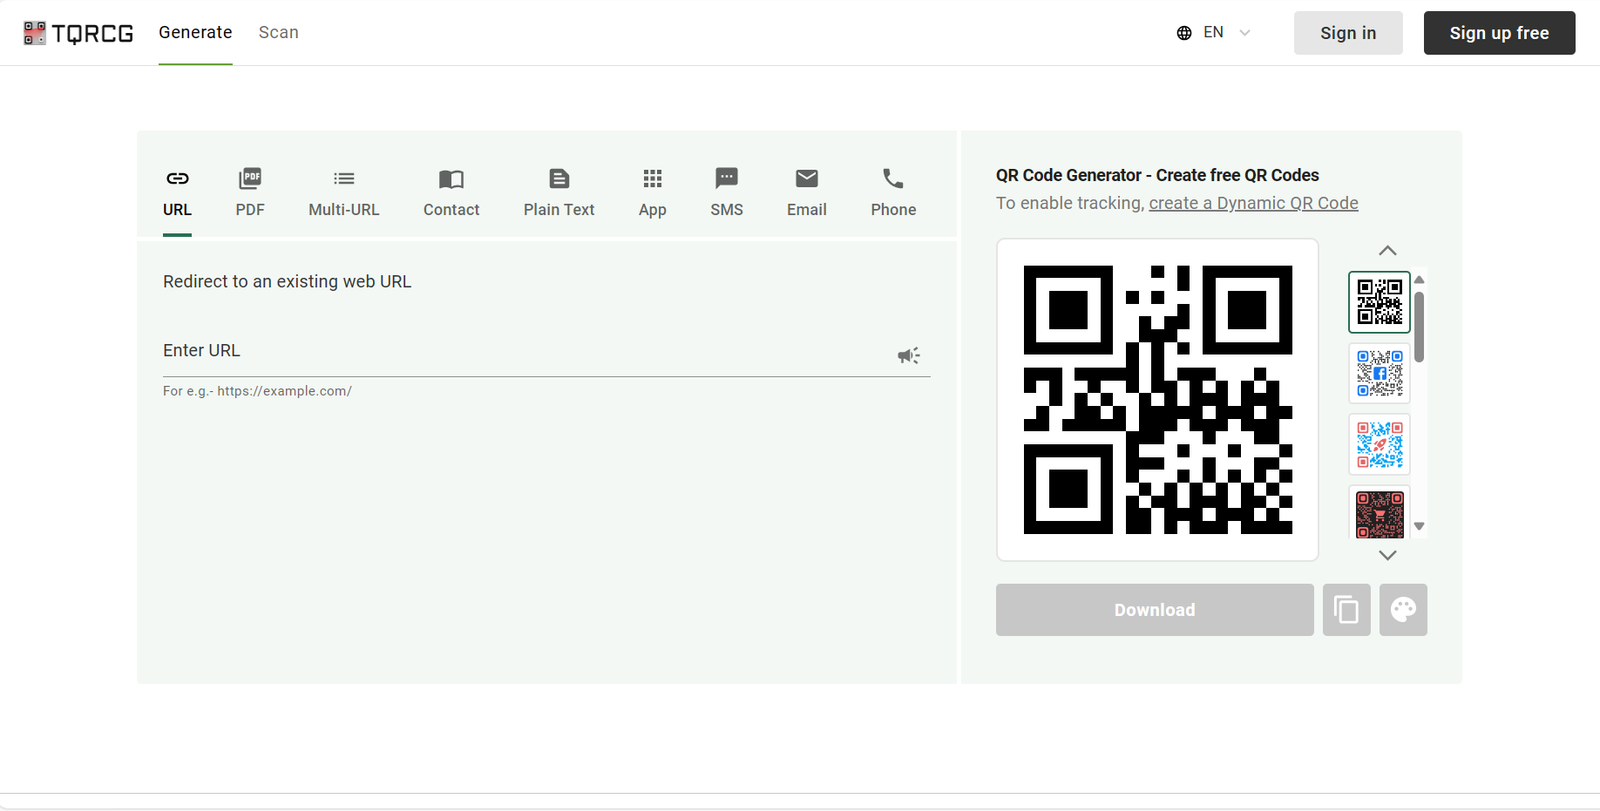Select the PDF QR type icon
The image size is (1600, 811).
[x=250, y=179]
